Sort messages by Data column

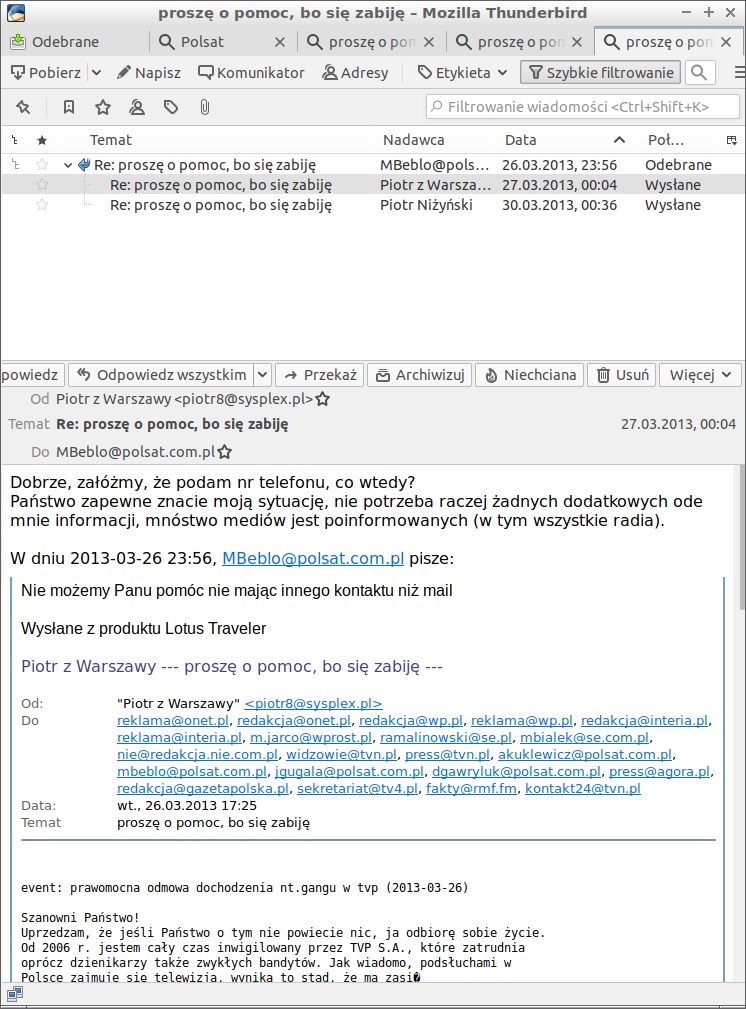click(x=520, y=140)
